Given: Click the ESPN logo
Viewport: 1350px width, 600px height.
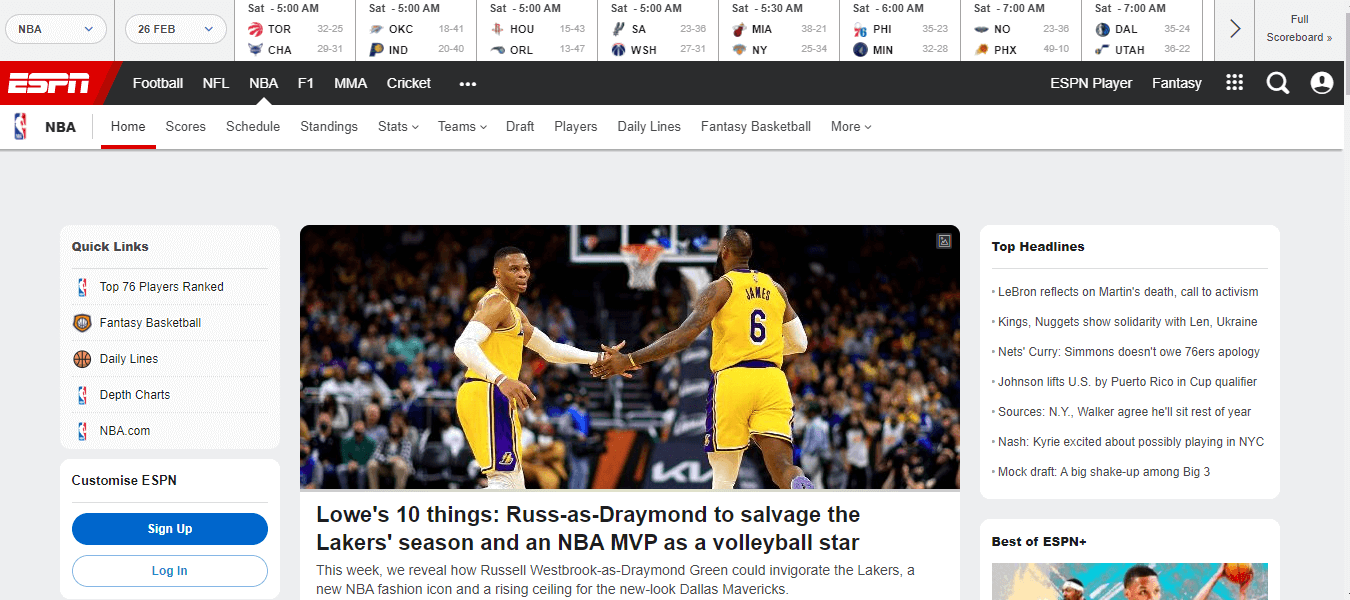Looking at the screenshot, I should click(x=49, y=84).
